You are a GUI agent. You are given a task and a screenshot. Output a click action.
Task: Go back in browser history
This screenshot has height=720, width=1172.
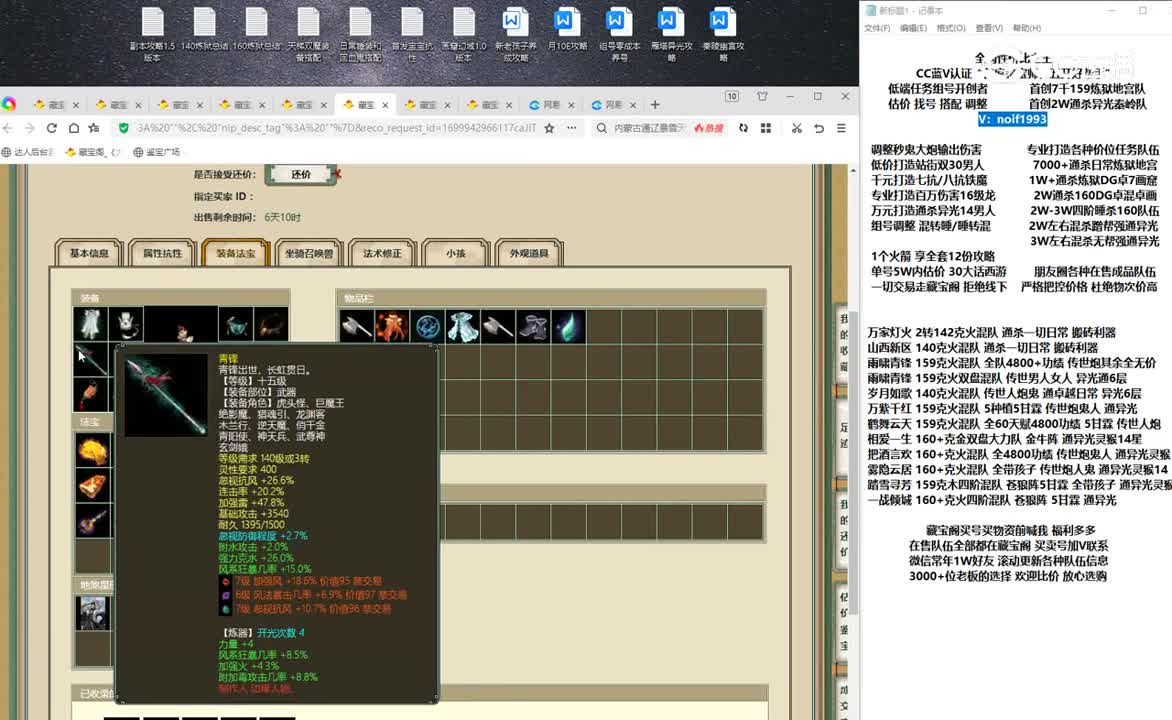point(8,128)
